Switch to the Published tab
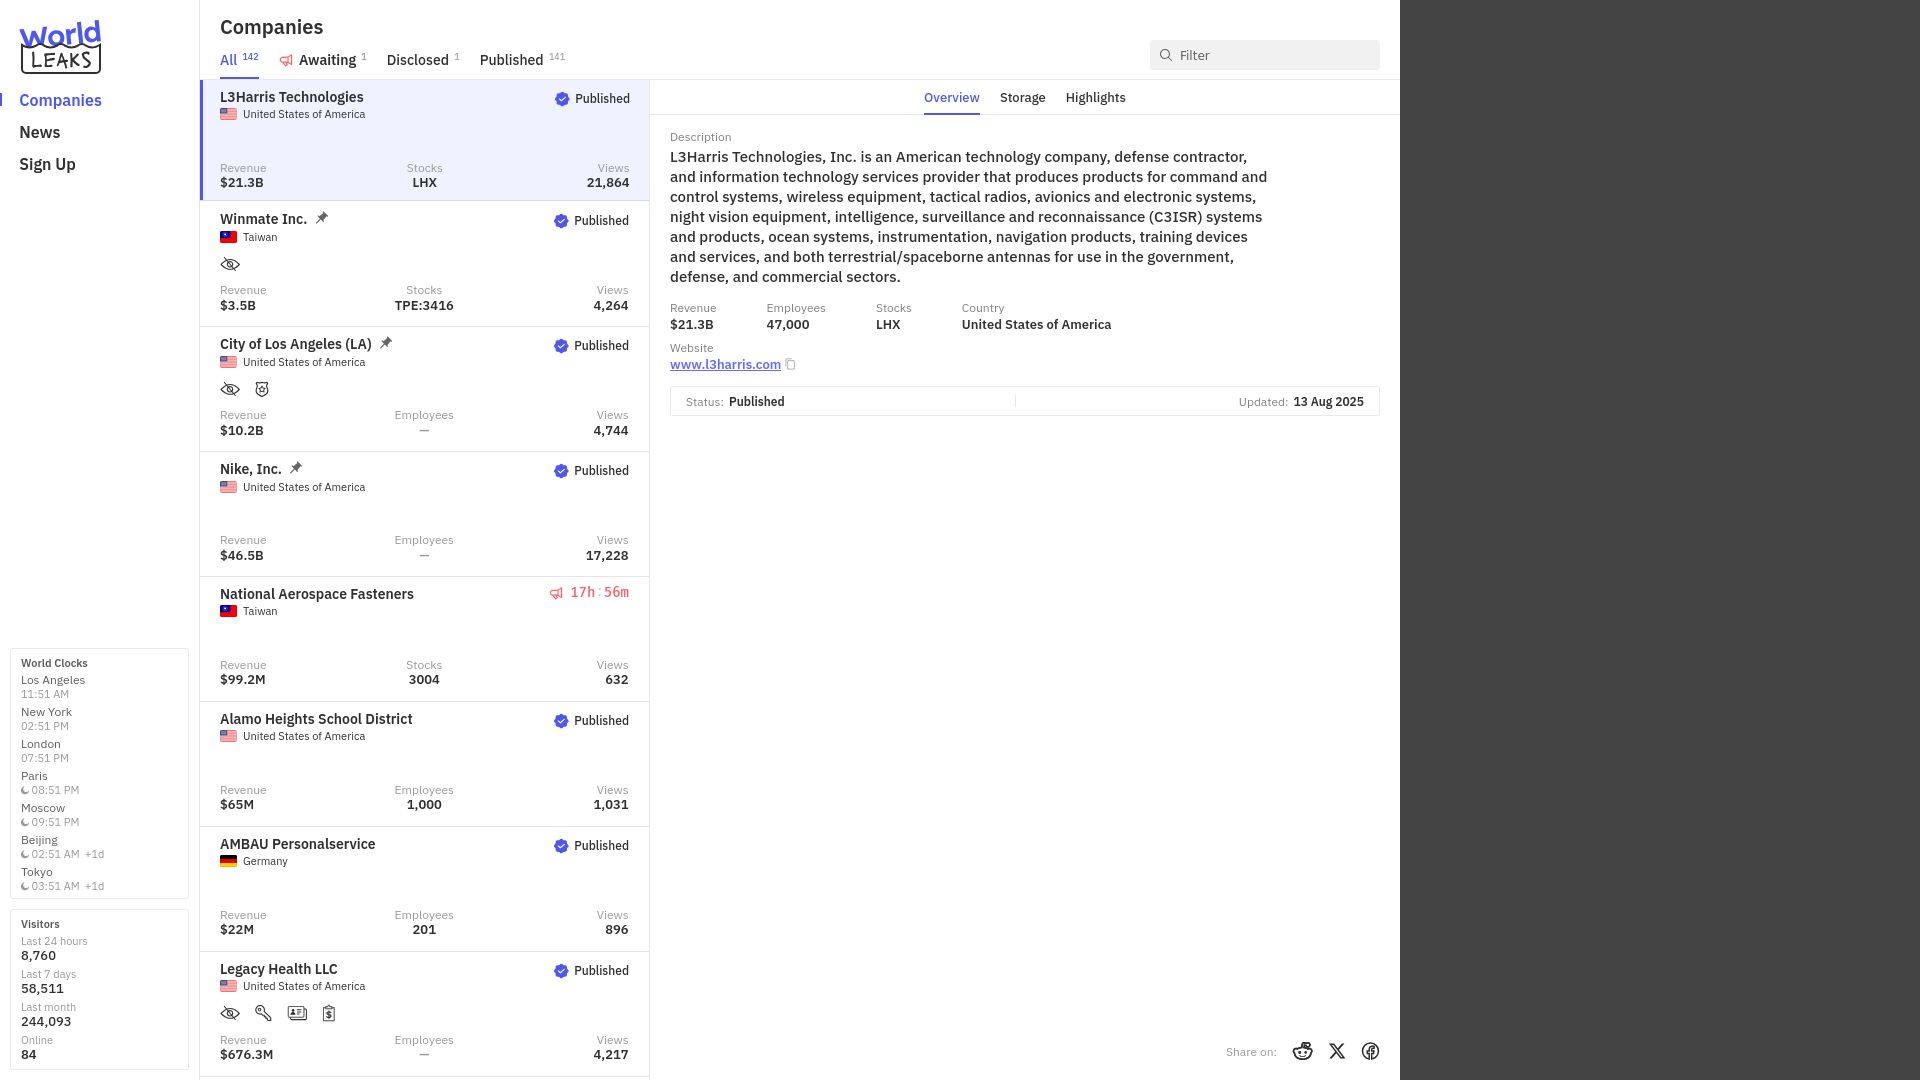The width and height of the screenshot is (1920, 1080). coord(522,60)
